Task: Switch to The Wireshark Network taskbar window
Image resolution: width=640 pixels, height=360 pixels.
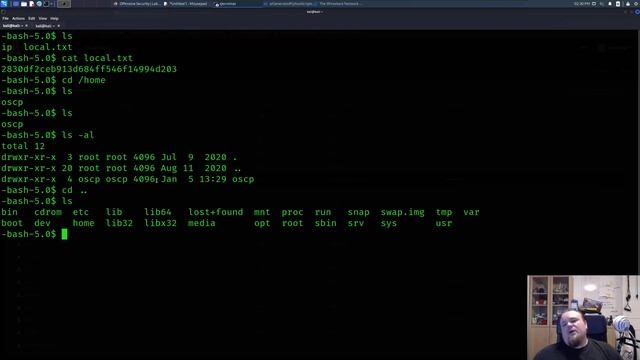Action: (340, 4)
